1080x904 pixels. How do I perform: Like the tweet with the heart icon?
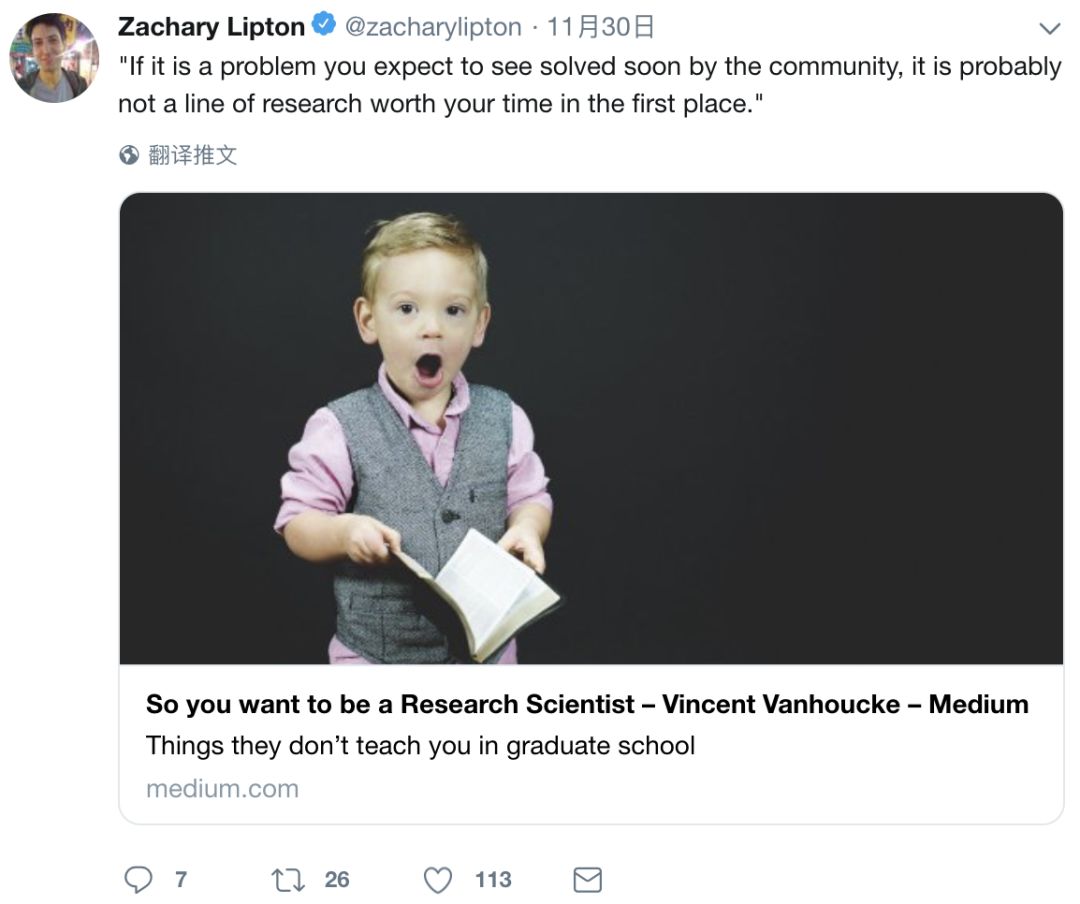point(438,879)
